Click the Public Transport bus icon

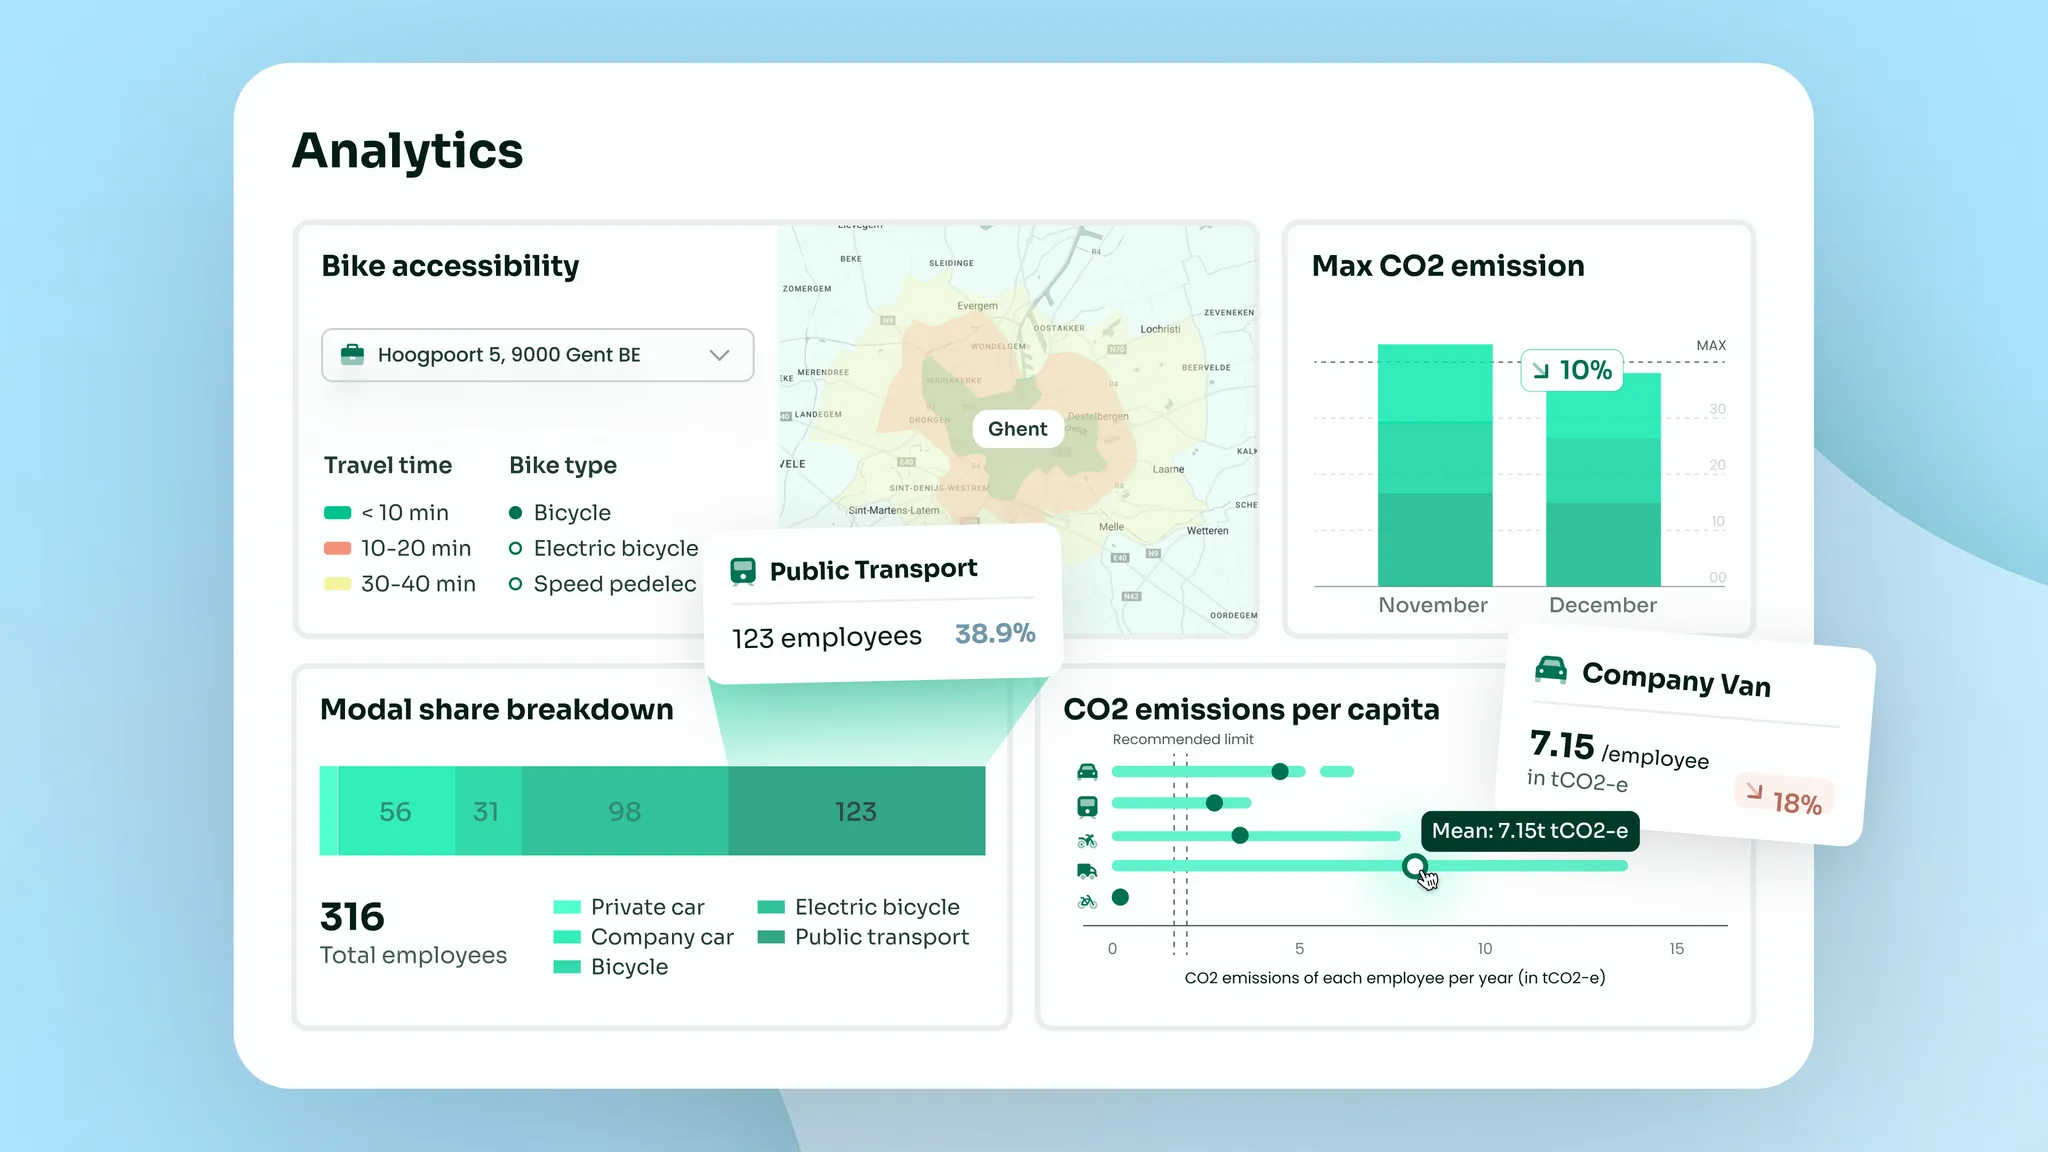[x=743, y=571]
